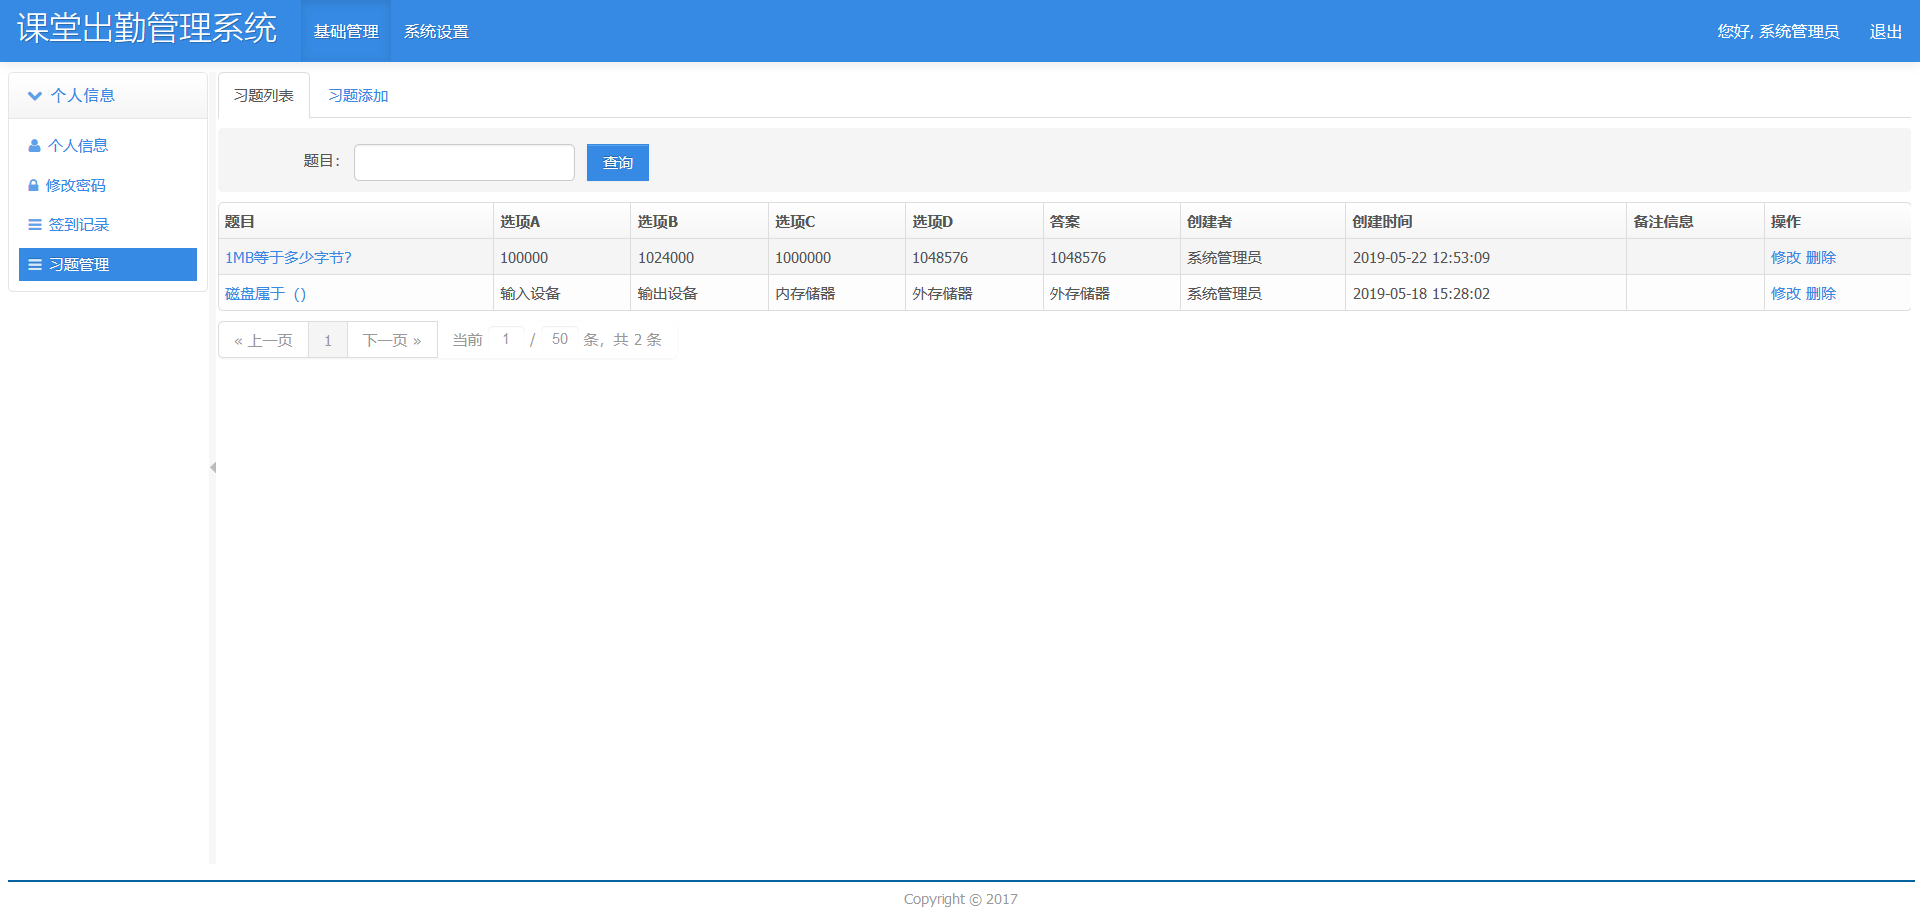Click 删除 for the 磁盘属于 row
The width and height of the screenshot is (1920, 920).
(1821, 294)
